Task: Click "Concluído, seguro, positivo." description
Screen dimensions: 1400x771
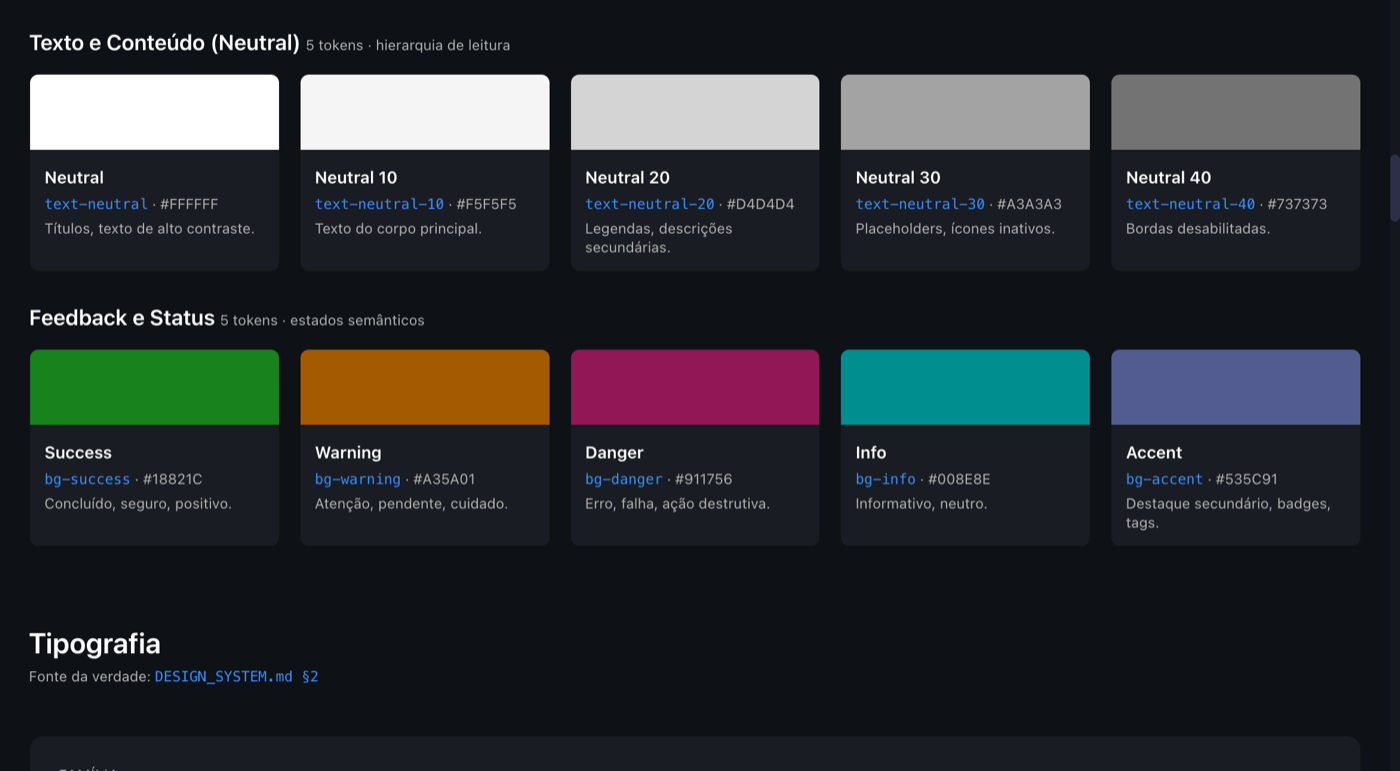Action: (x=138, y=504)
